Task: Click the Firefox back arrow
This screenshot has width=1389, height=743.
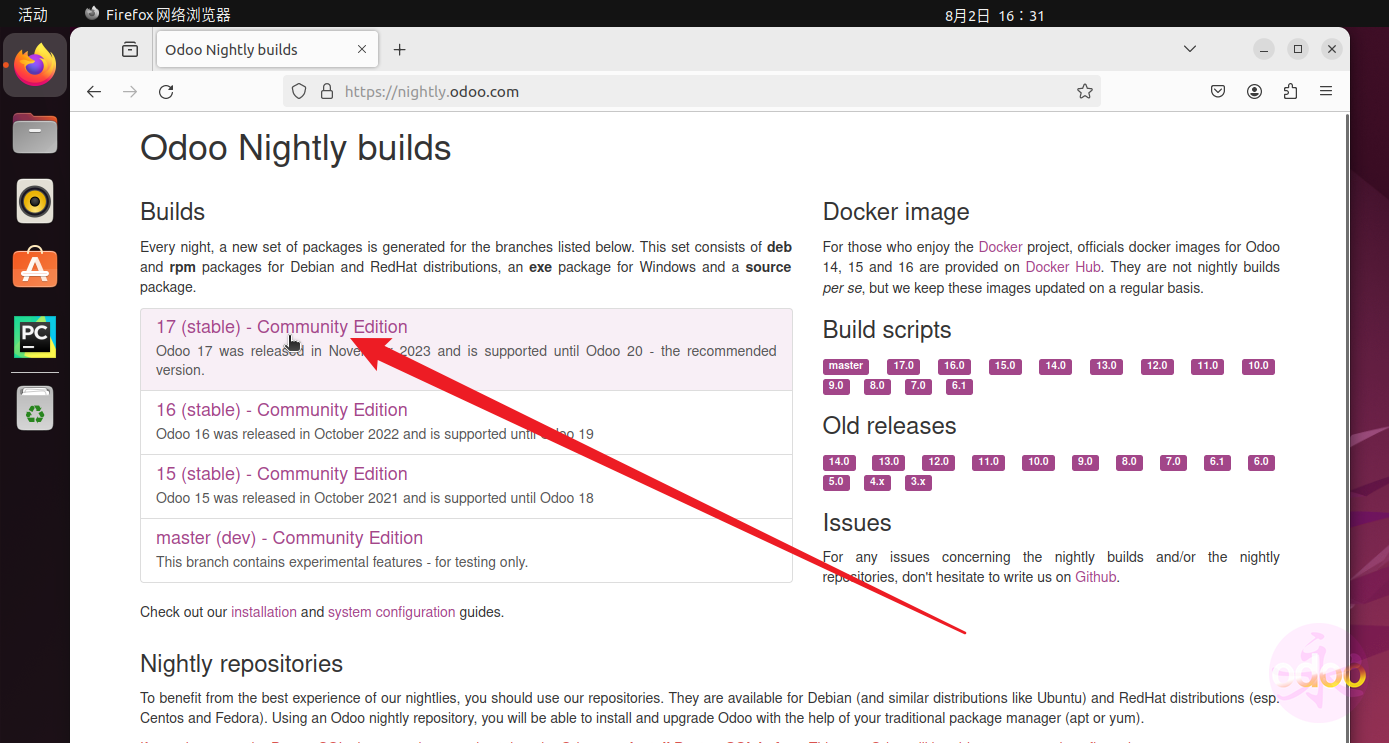Action: [x=94, y=92]
